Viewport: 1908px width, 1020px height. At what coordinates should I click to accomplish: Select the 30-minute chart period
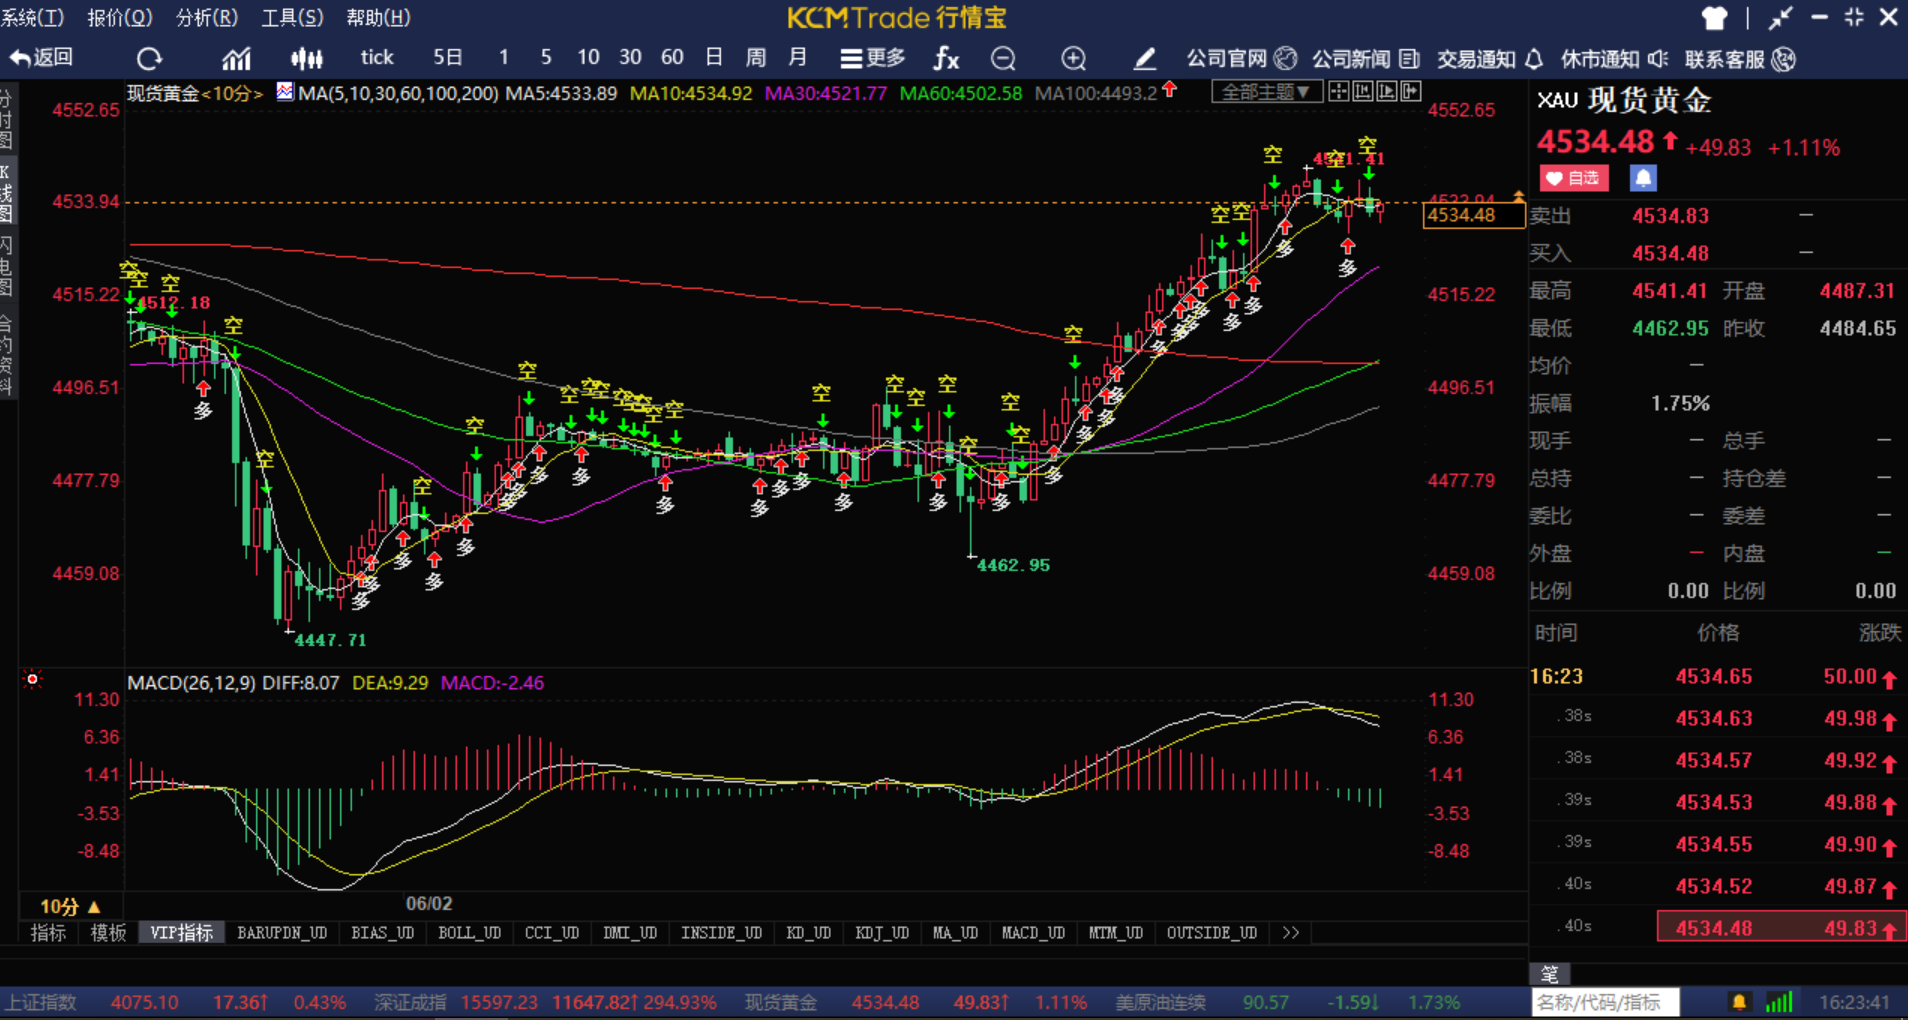pyautogui.click(x=630, y=58)
